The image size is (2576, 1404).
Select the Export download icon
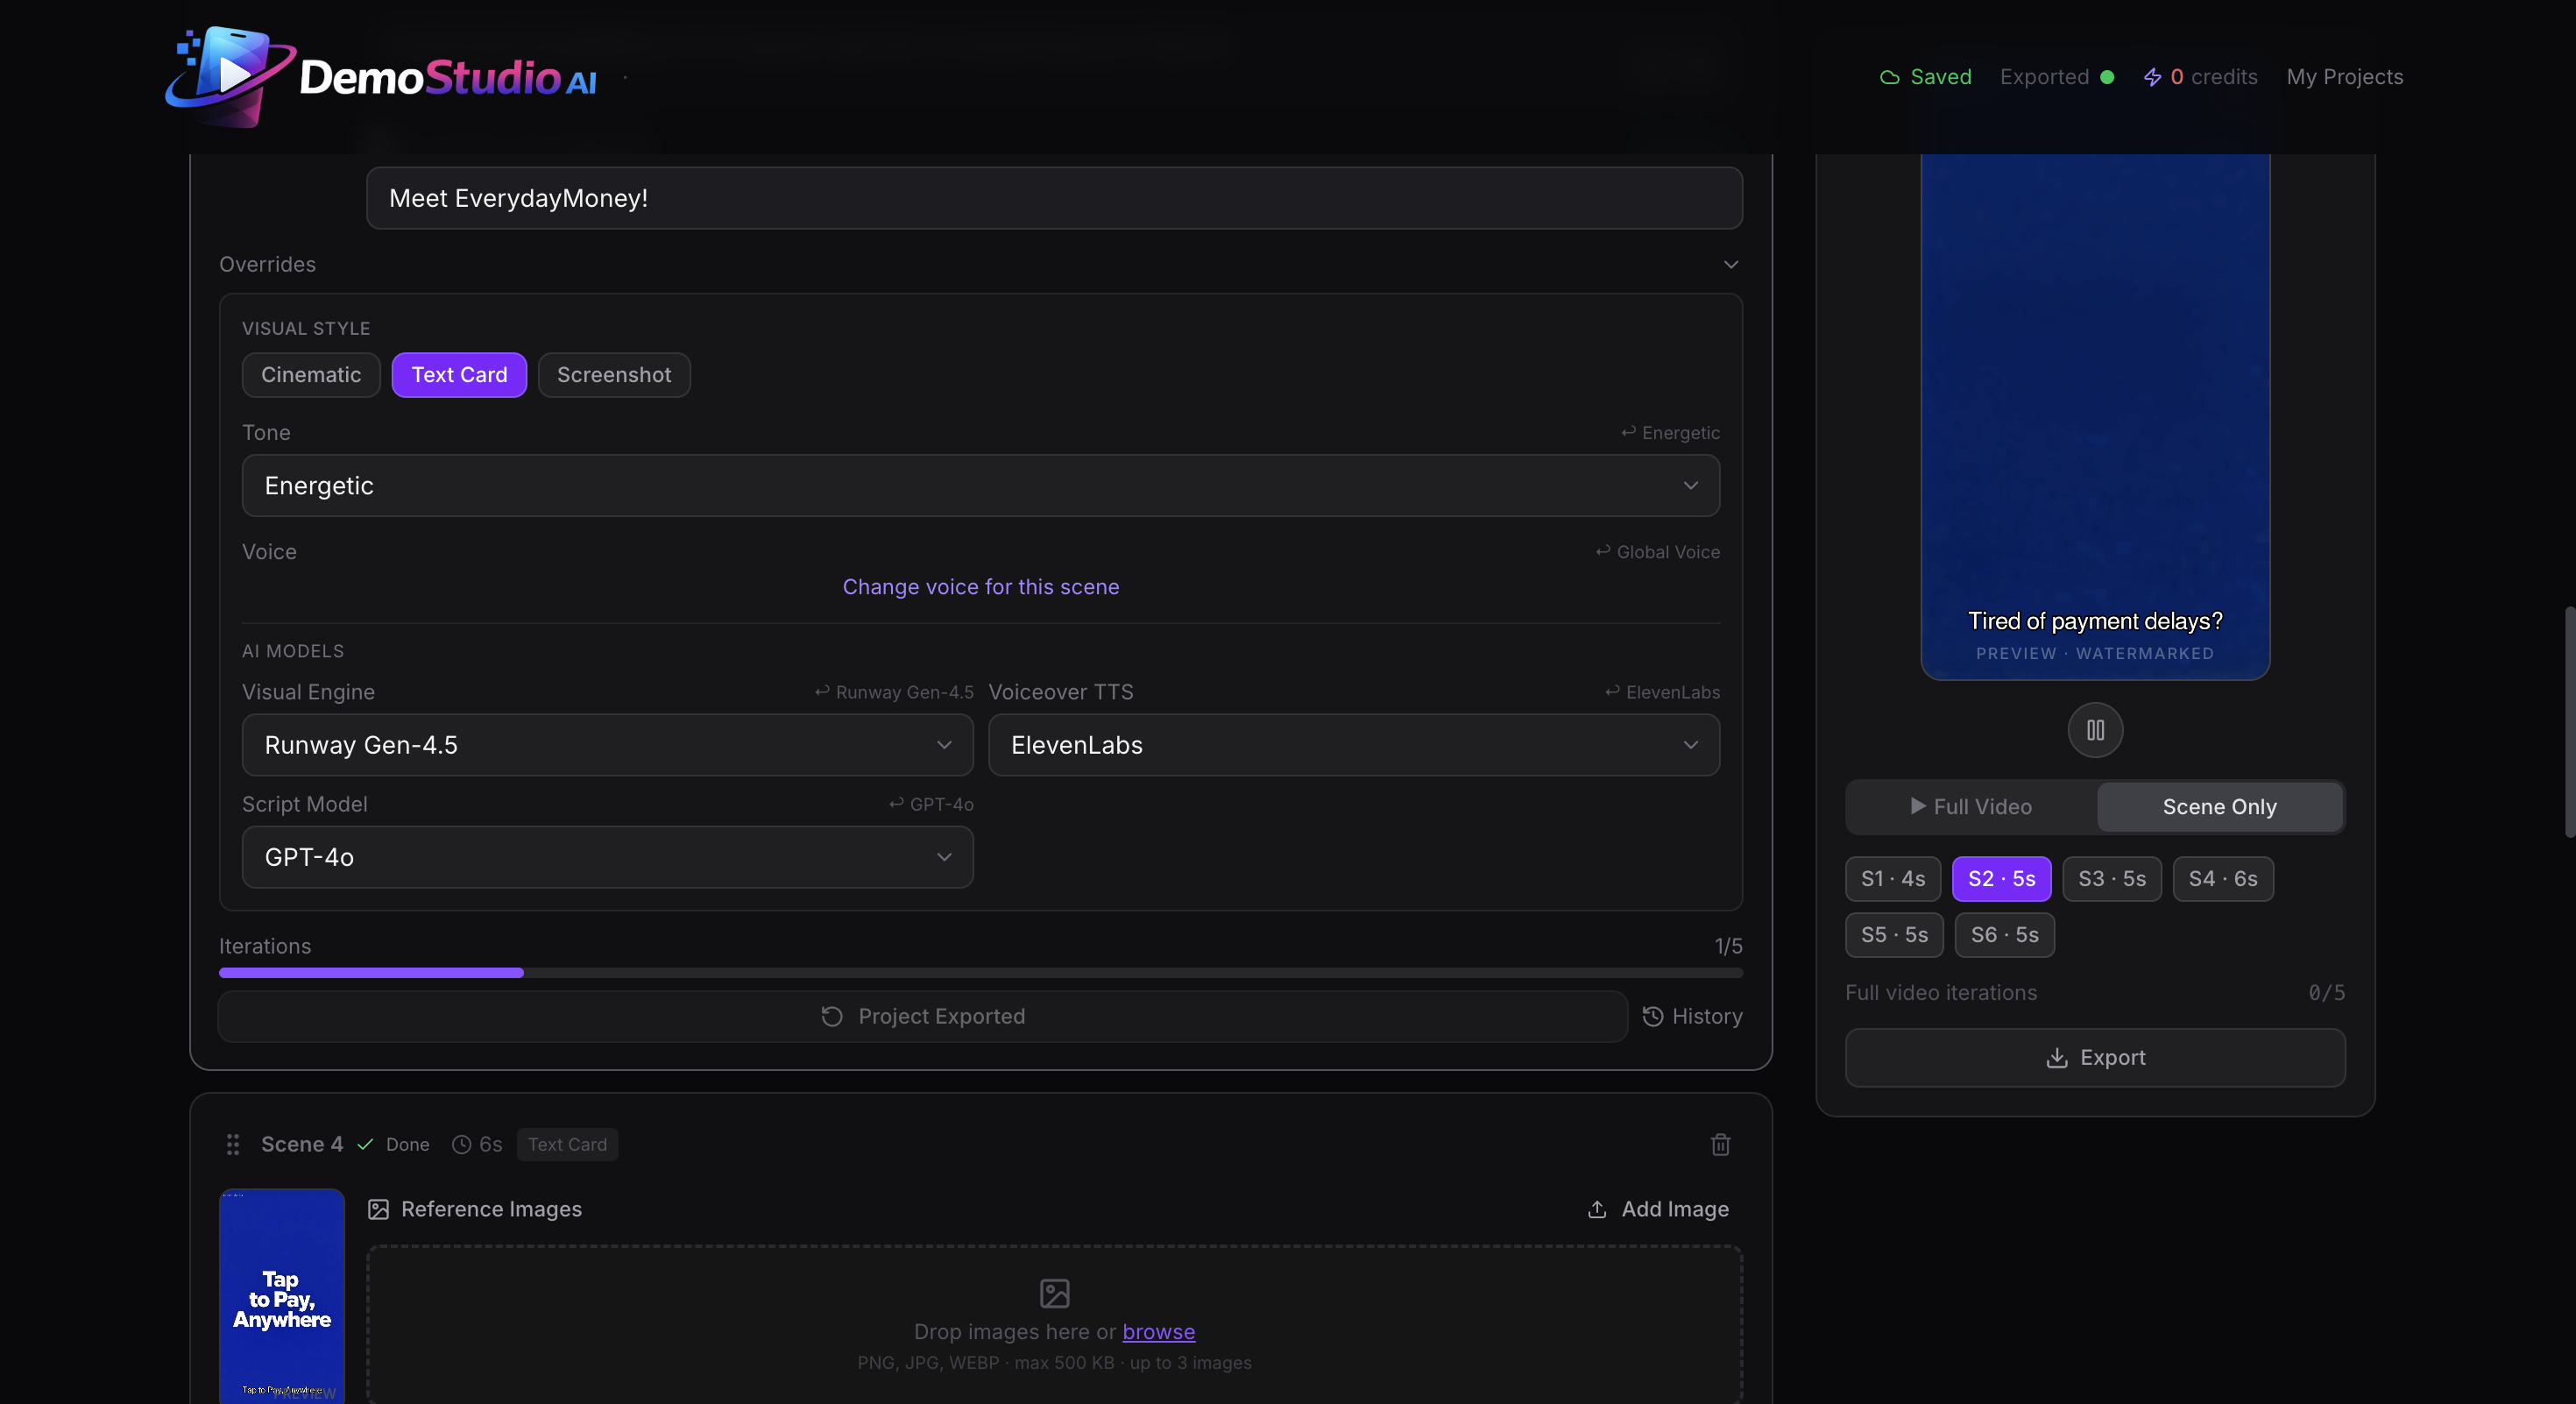tap(2057, 1058)
